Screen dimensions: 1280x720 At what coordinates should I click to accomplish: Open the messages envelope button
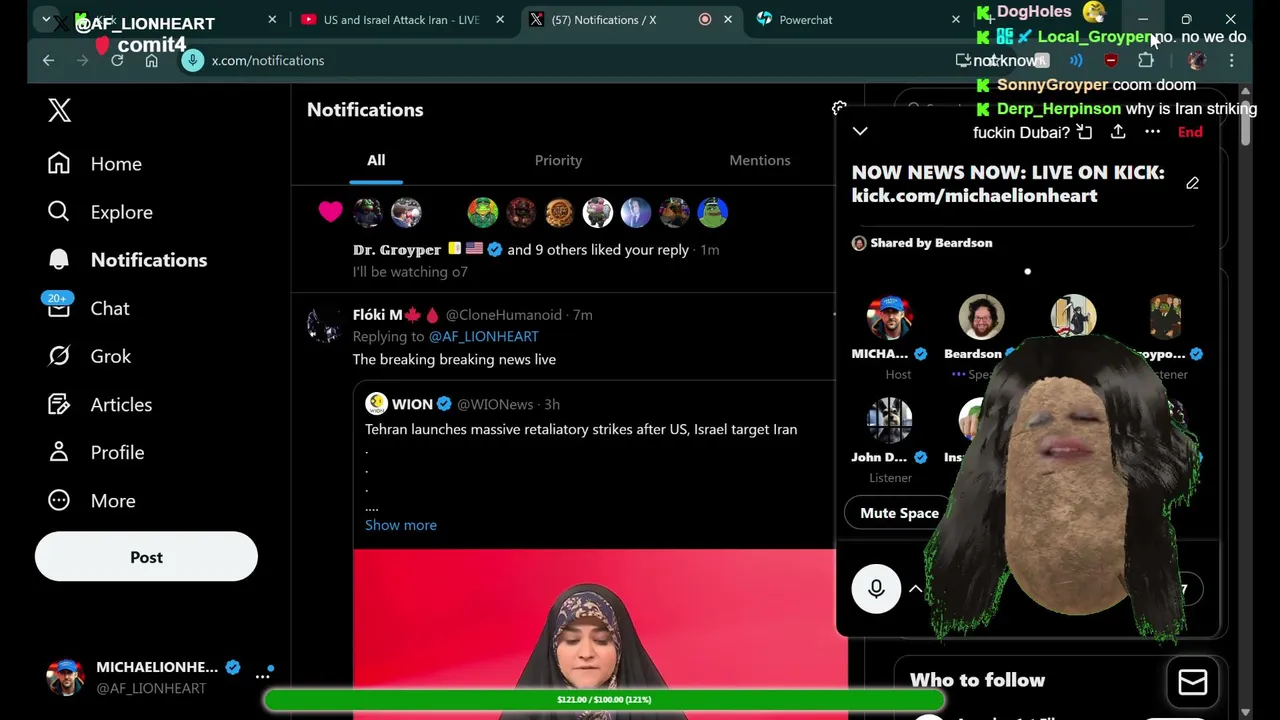[x=1193, y=682]
